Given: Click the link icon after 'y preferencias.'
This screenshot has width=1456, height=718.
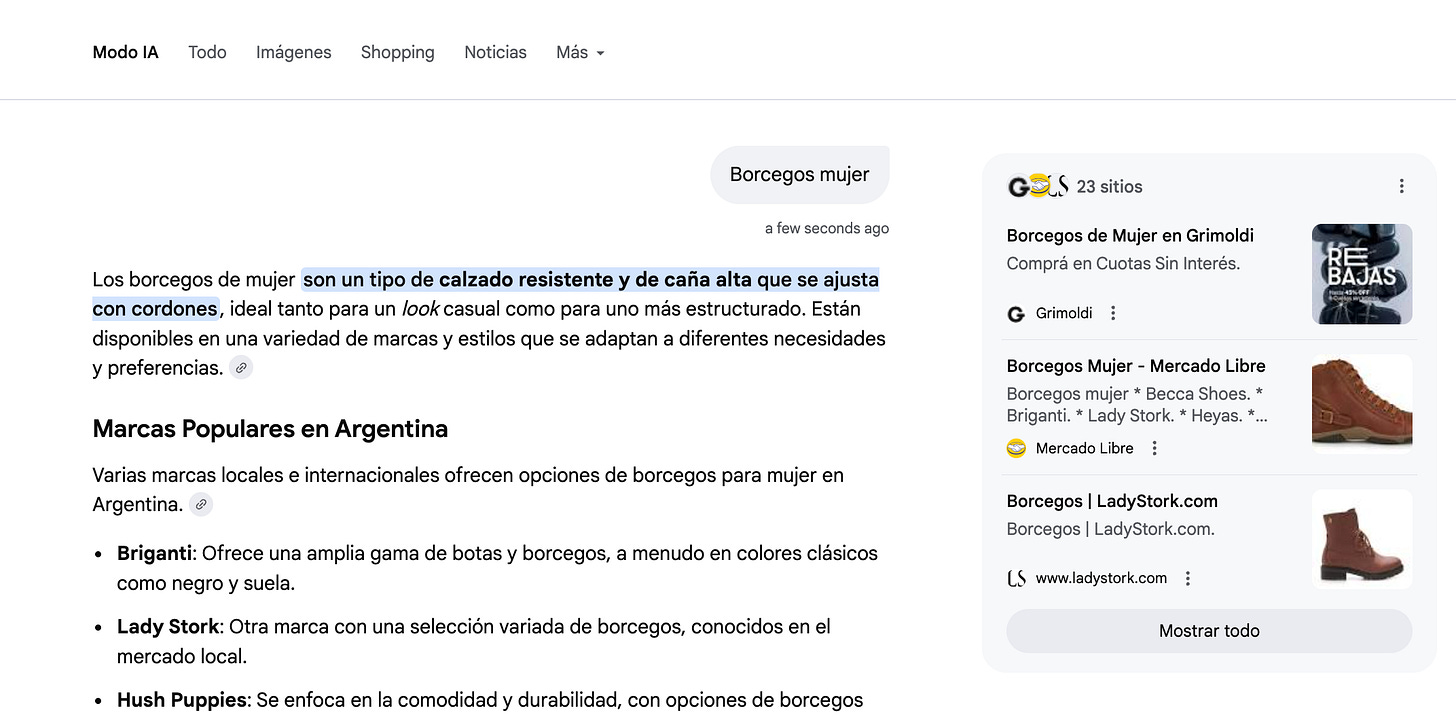Looking at the screenshot, I should coord(241,368).
